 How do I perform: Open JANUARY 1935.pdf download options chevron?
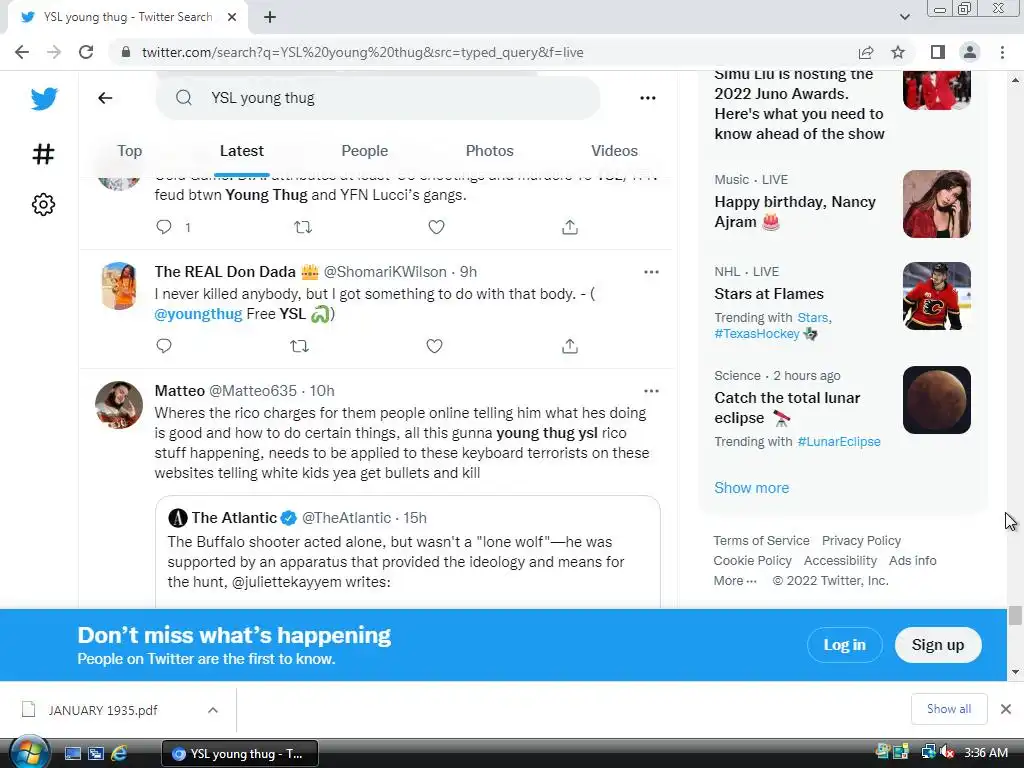click(212, 710)
